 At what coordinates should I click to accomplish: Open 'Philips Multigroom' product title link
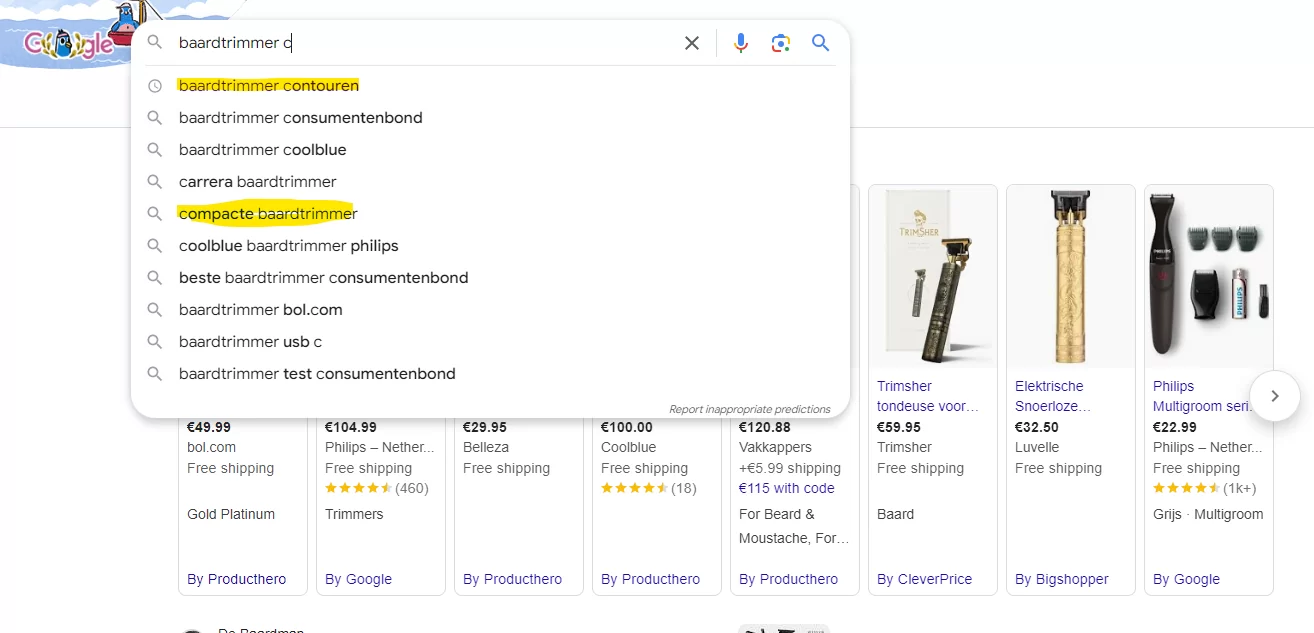click(x=1202, y=396)
